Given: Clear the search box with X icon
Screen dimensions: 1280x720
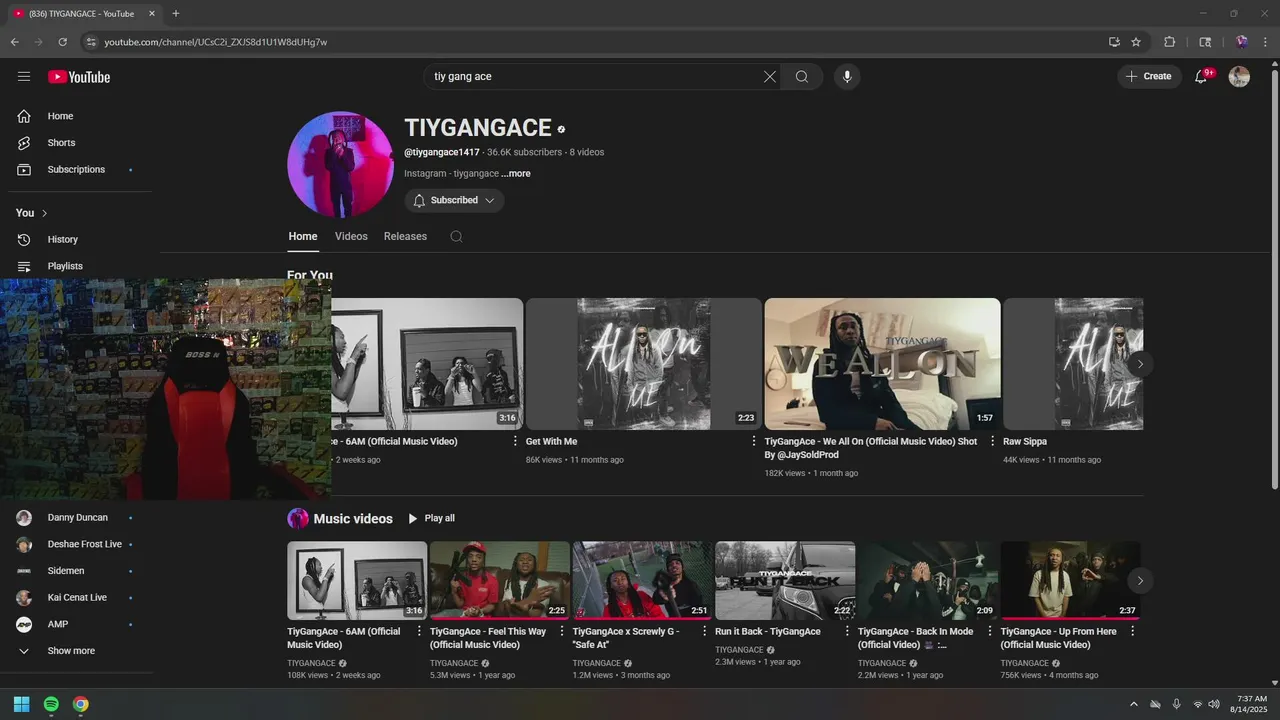Looking at the screenshot, I should (x=770, y=77).
